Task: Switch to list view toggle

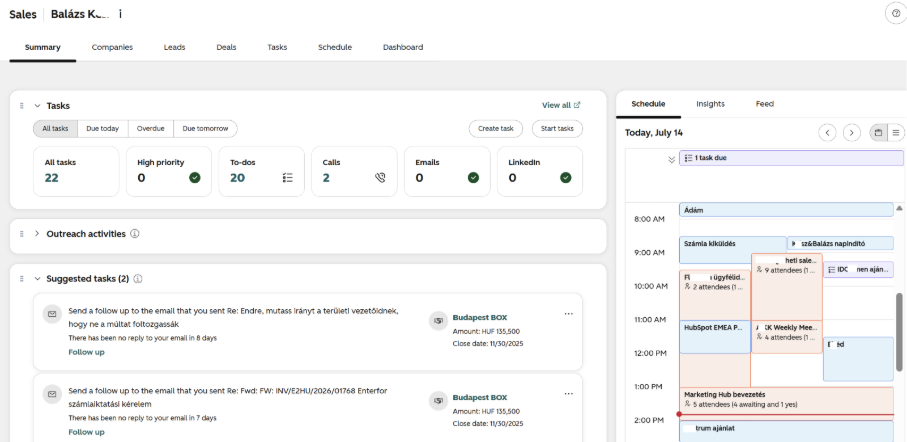Action: point(895,132)
